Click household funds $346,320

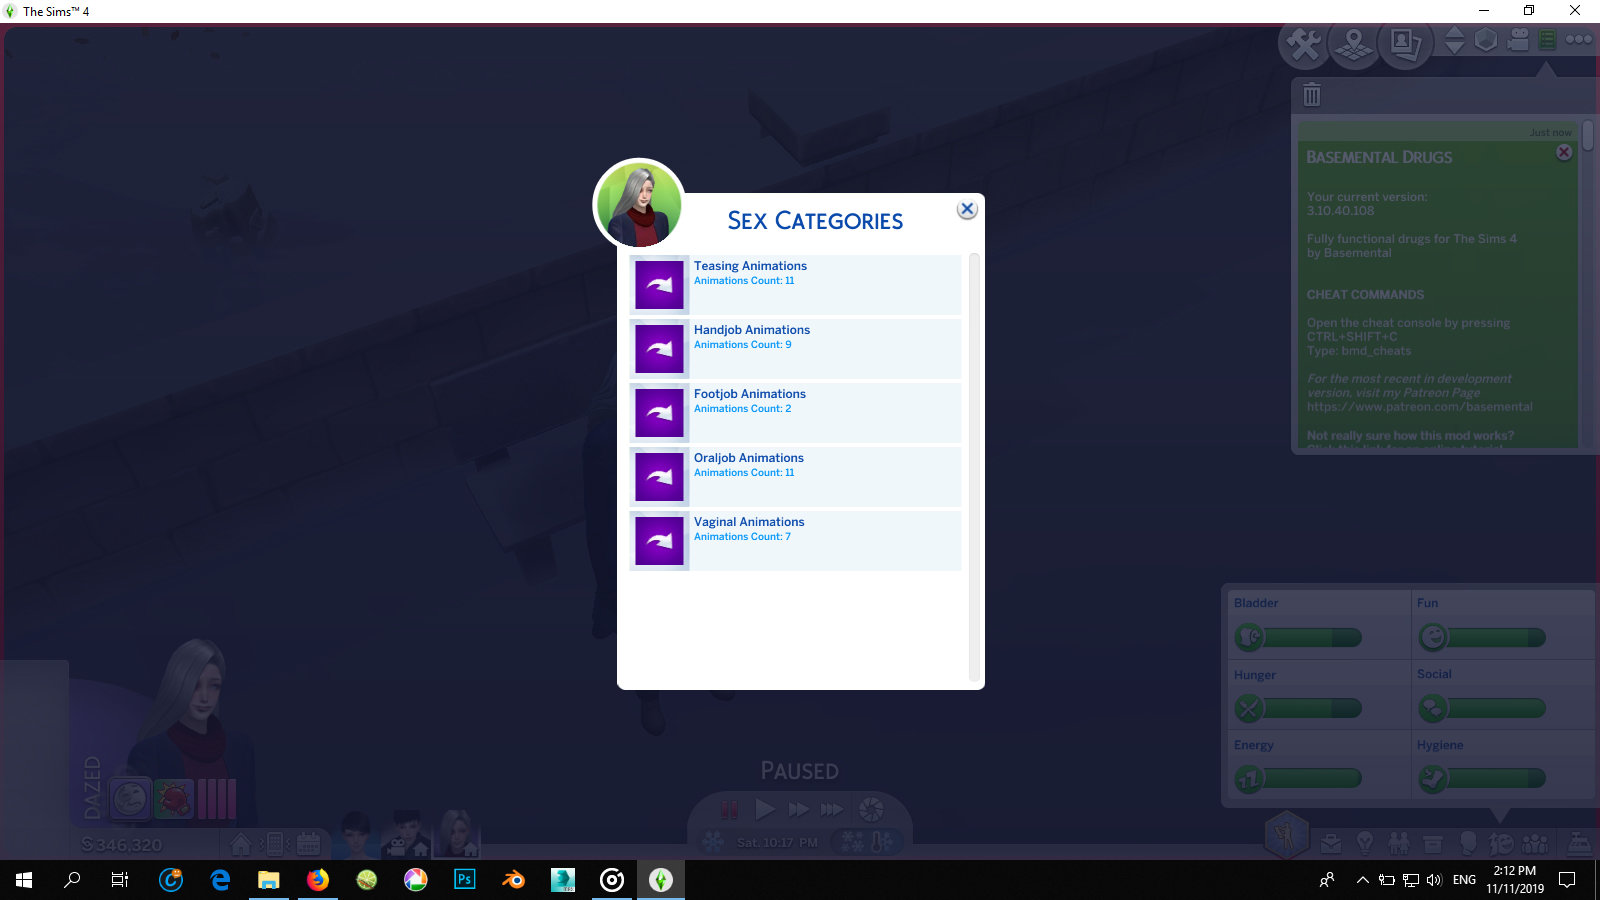tap(121, 845)
